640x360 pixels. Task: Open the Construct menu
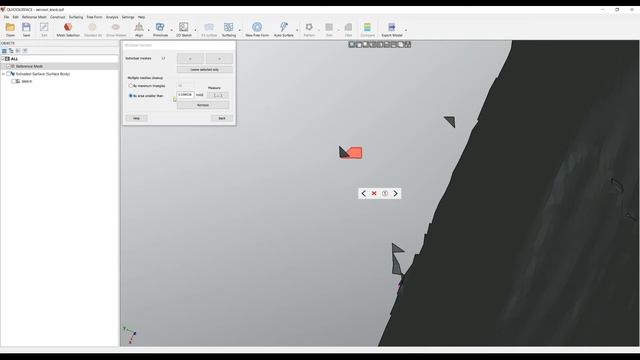click(x=58, y=17)
